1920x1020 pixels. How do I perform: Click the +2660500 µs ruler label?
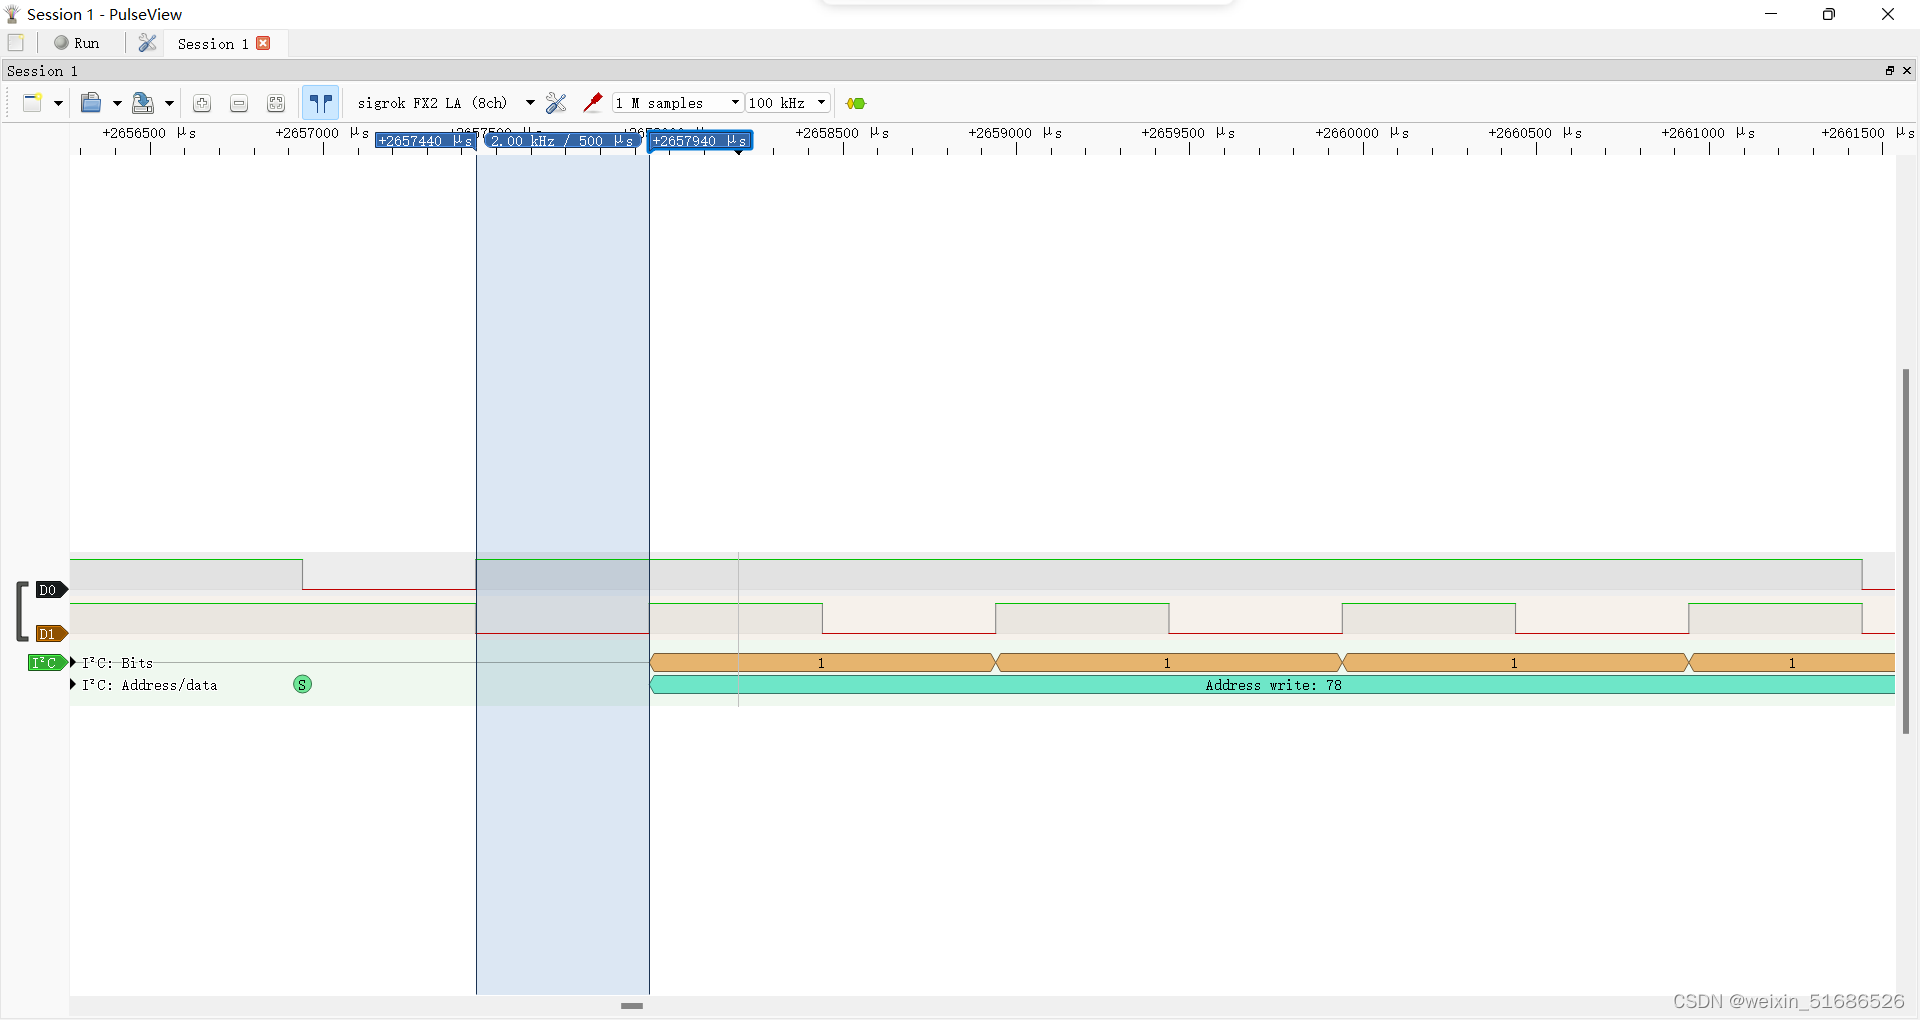pos(1535,133)
